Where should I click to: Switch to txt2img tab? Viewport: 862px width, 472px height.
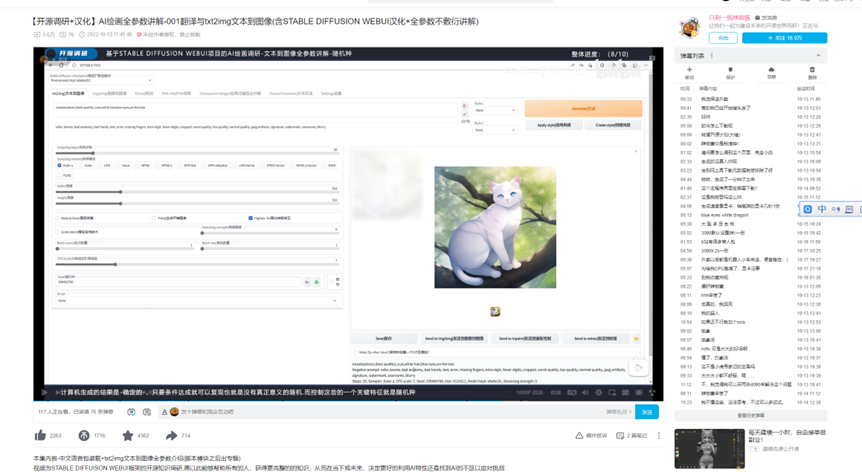[x=68, y=93]
